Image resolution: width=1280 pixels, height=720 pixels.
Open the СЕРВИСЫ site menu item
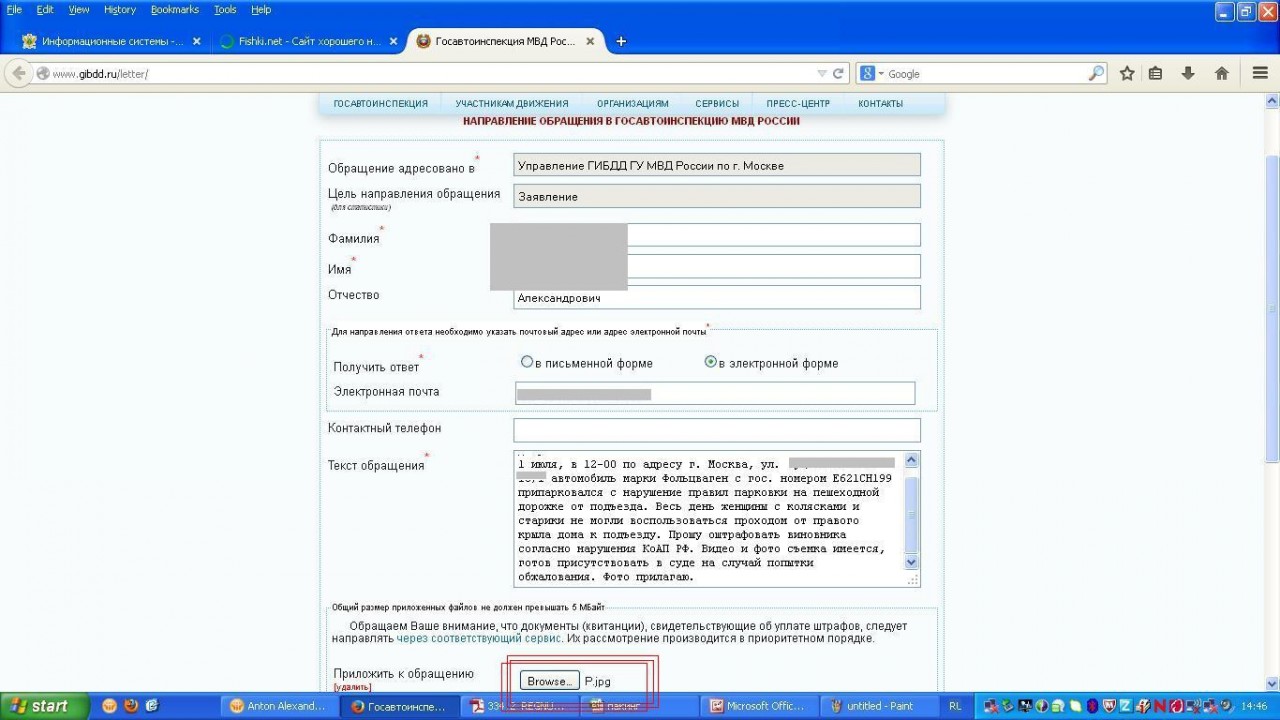click(717, 103)
